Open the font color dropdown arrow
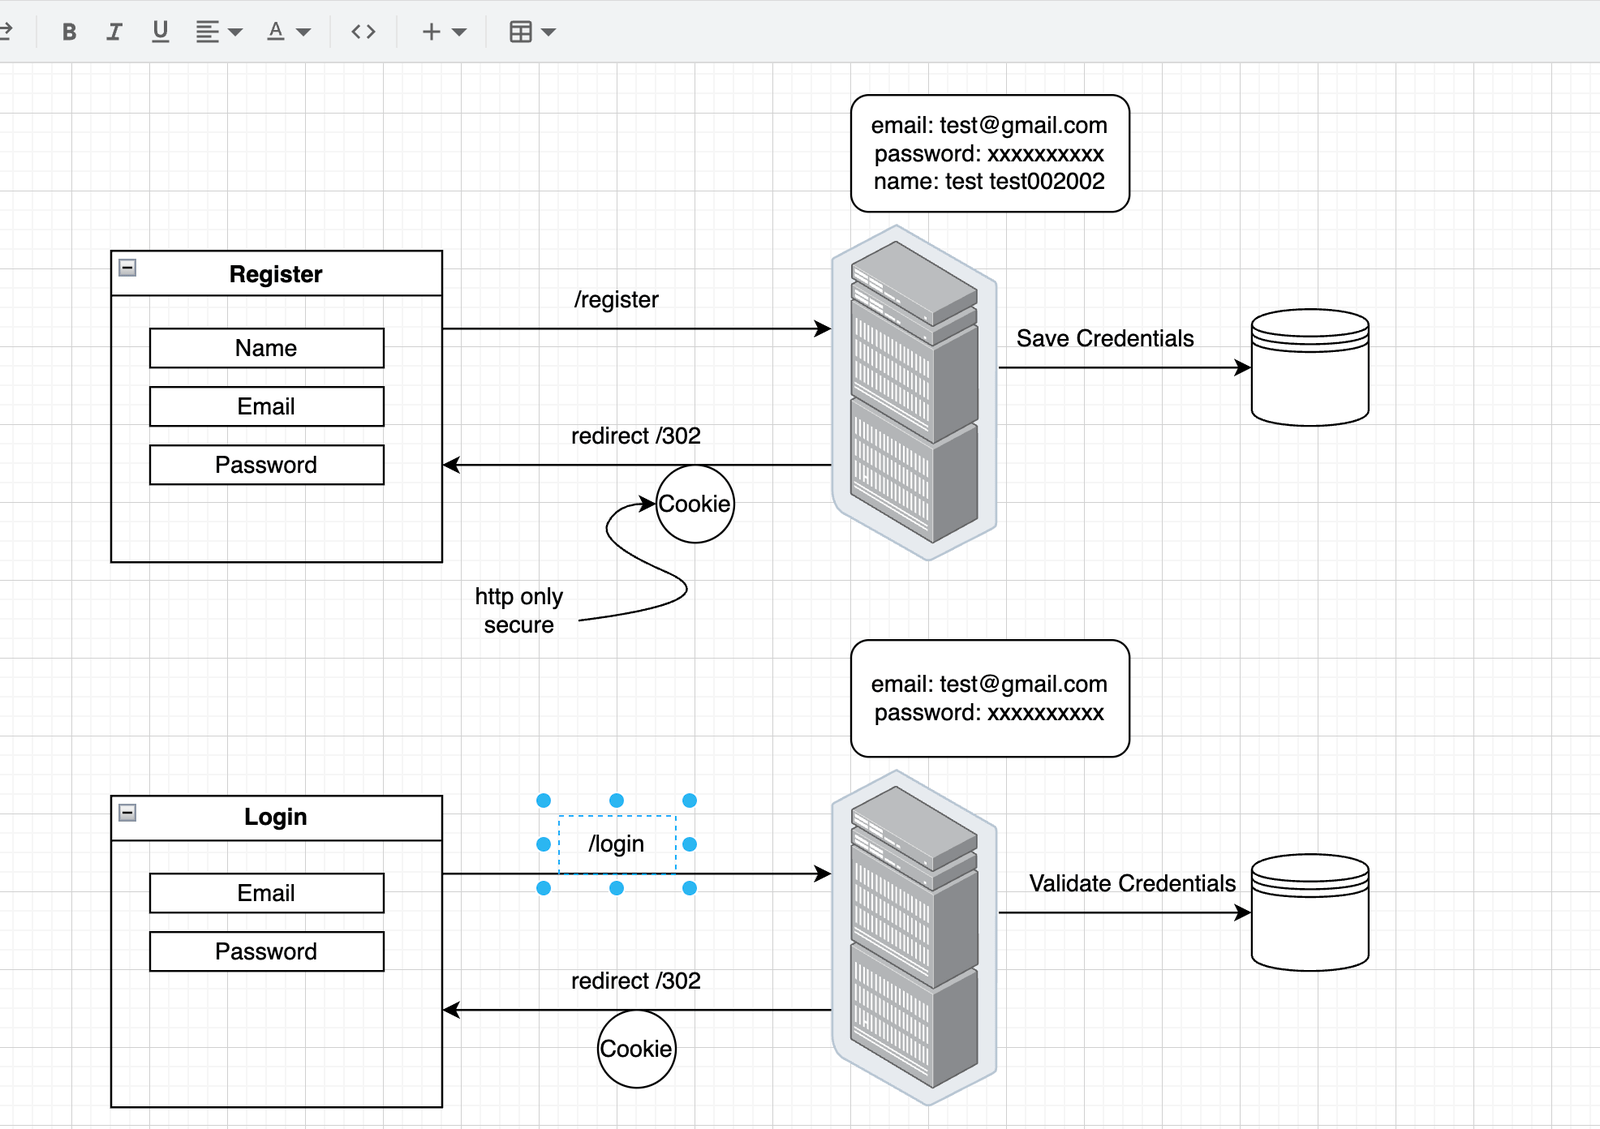Screen dimensions: 1600x1129 [x=305, y=31]
